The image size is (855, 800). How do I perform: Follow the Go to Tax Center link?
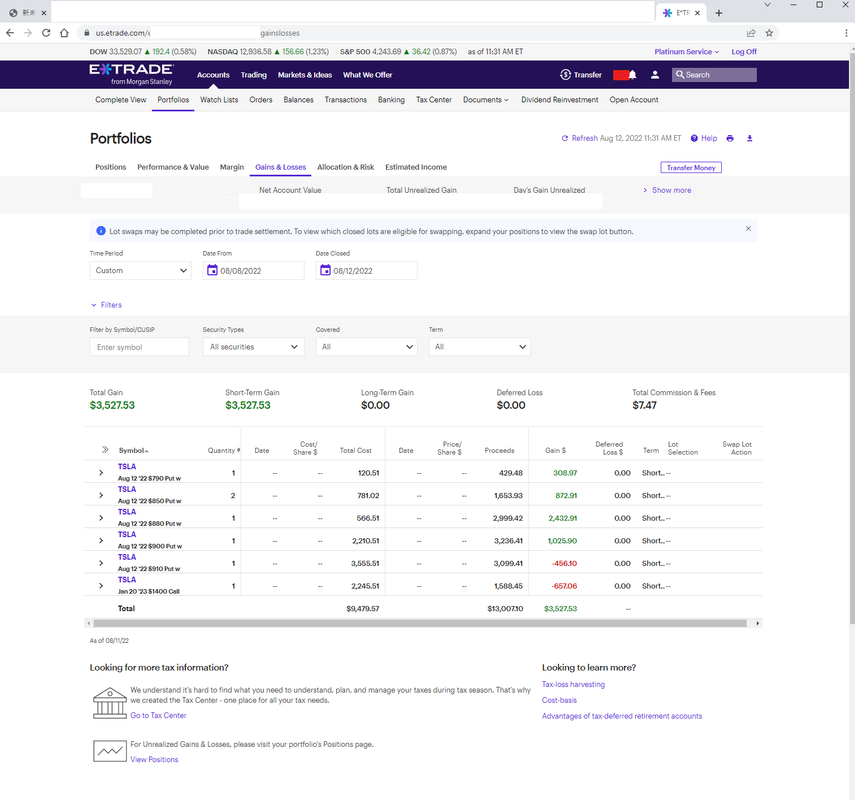click(x=158, y=715)
